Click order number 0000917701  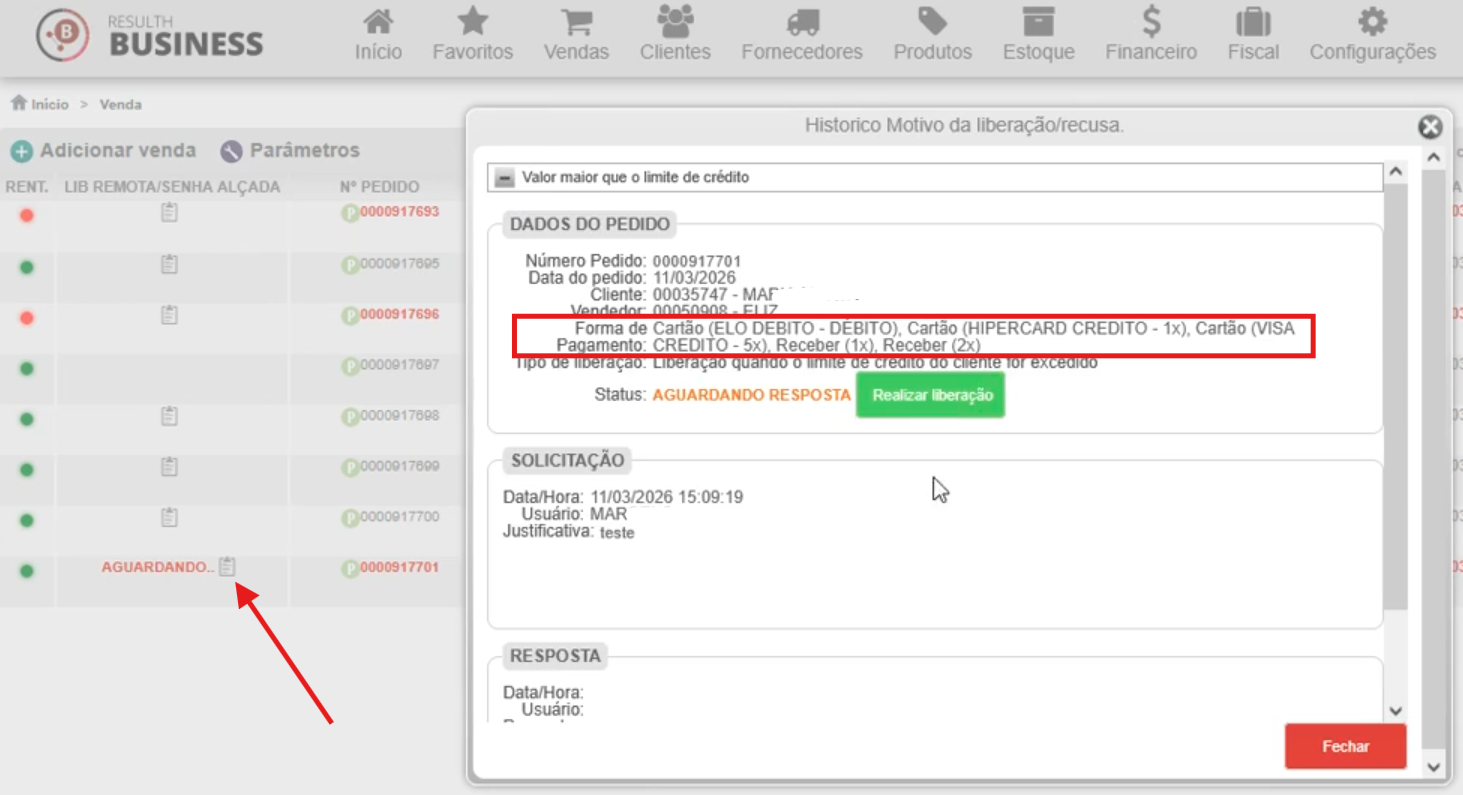pos(399,567)
